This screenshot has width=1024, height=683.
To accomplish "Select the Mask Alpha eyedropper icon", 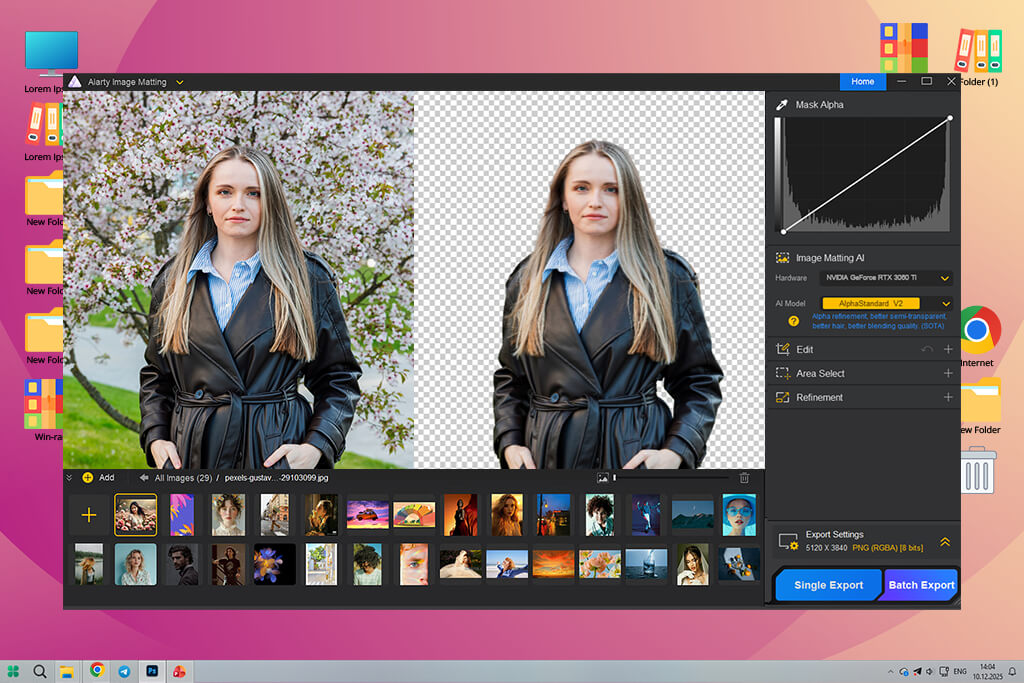I will pyautogui.click(x=782, y=104).
